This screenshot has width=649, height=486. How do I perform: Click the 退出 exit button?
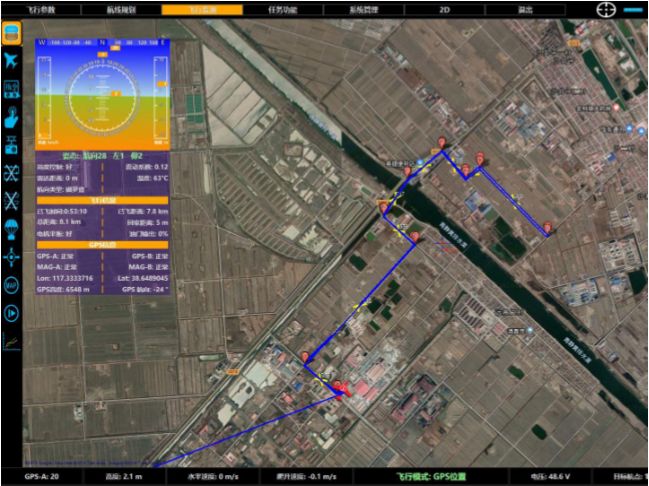[525, 8]
